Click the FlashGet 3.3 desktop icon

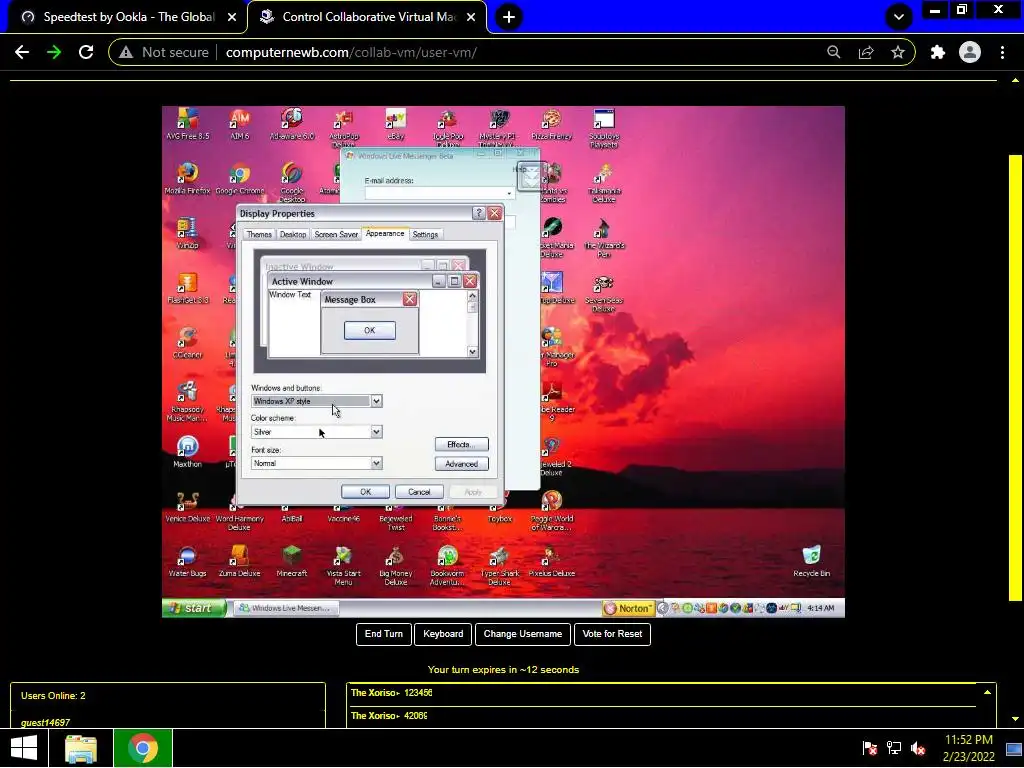tap(187, 288)
